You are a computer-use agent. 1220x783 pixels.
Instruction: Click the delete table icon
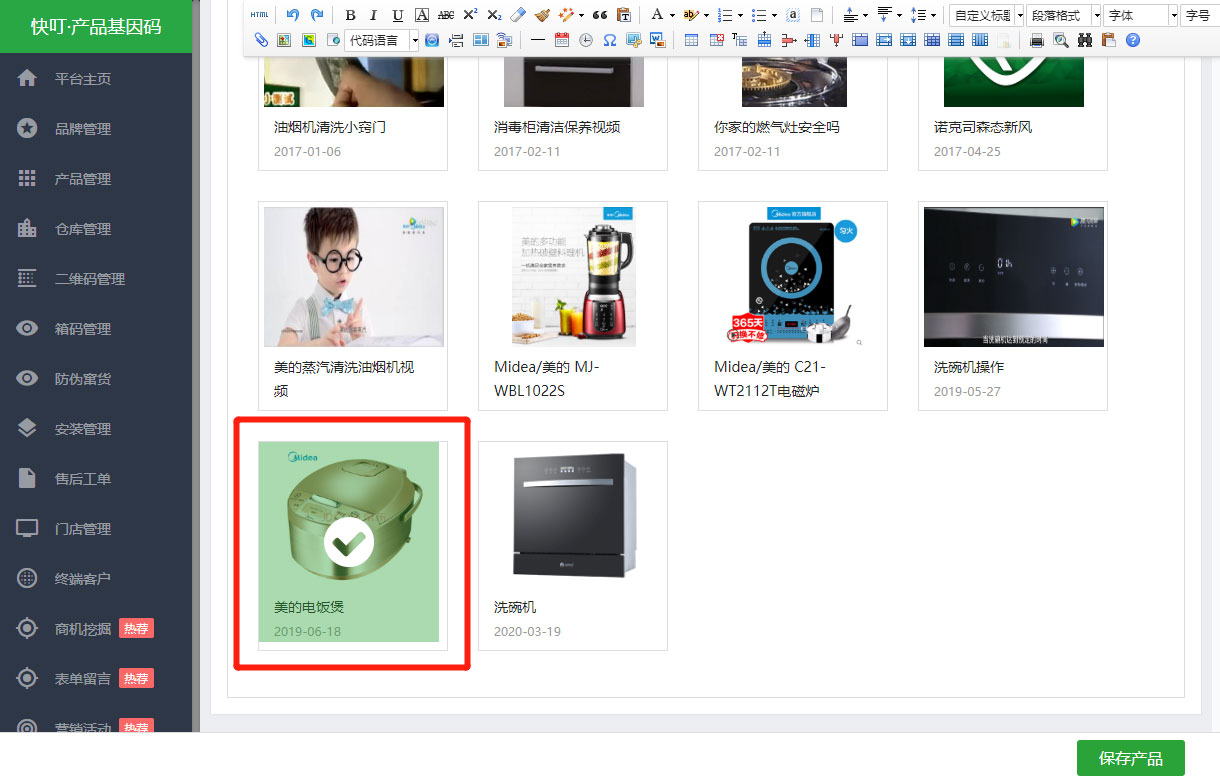[716, 40]
